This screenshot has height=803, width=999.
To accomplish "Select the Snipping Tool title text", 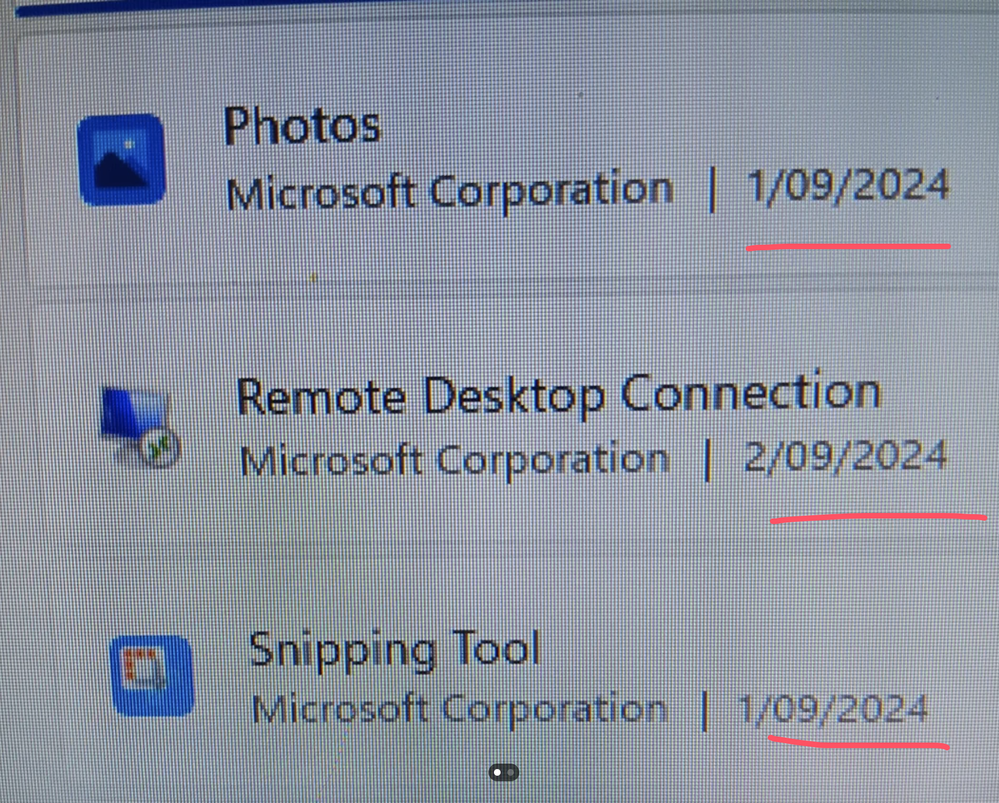I will (x=394, y=649).
